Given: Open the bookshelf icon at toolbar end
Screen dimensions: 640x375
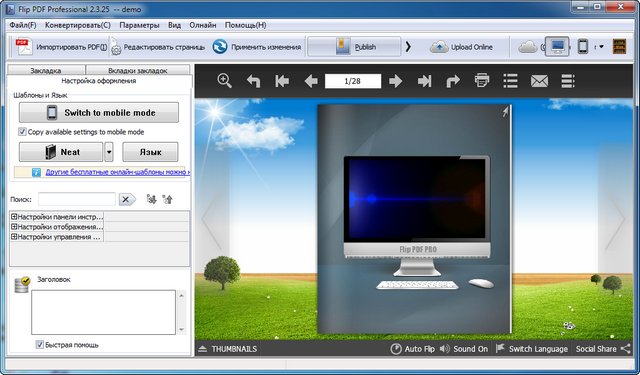Looking at the screenshot, I should 619,47.
